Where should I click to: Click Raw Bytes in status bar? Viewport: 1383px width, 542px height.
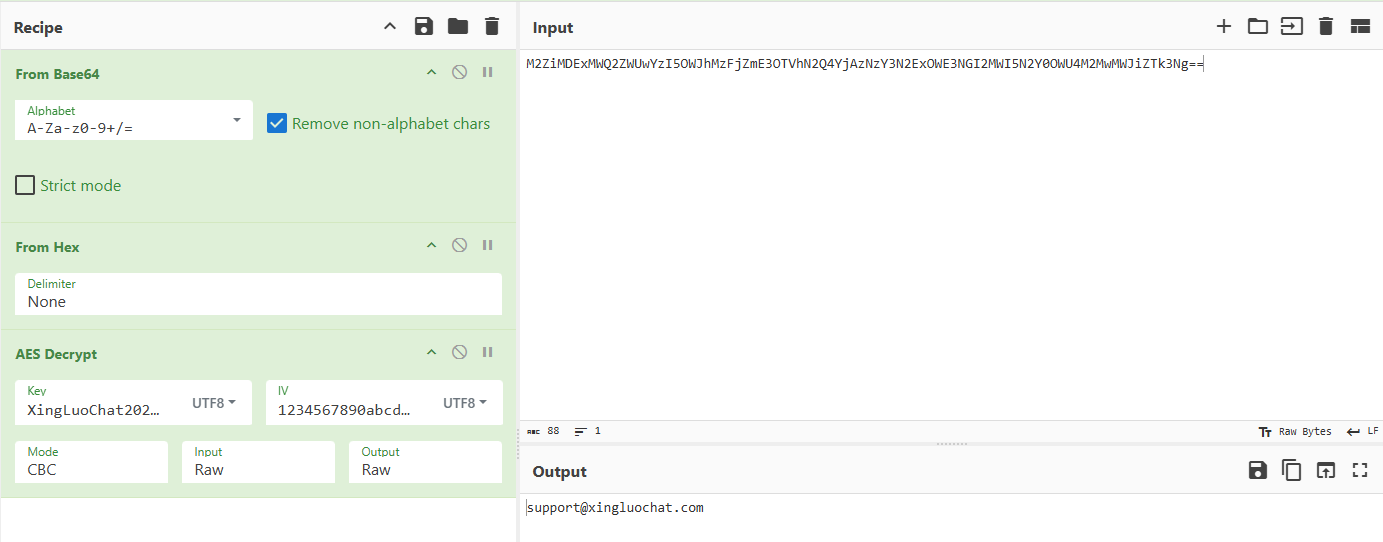click(x=1295, y=432)
